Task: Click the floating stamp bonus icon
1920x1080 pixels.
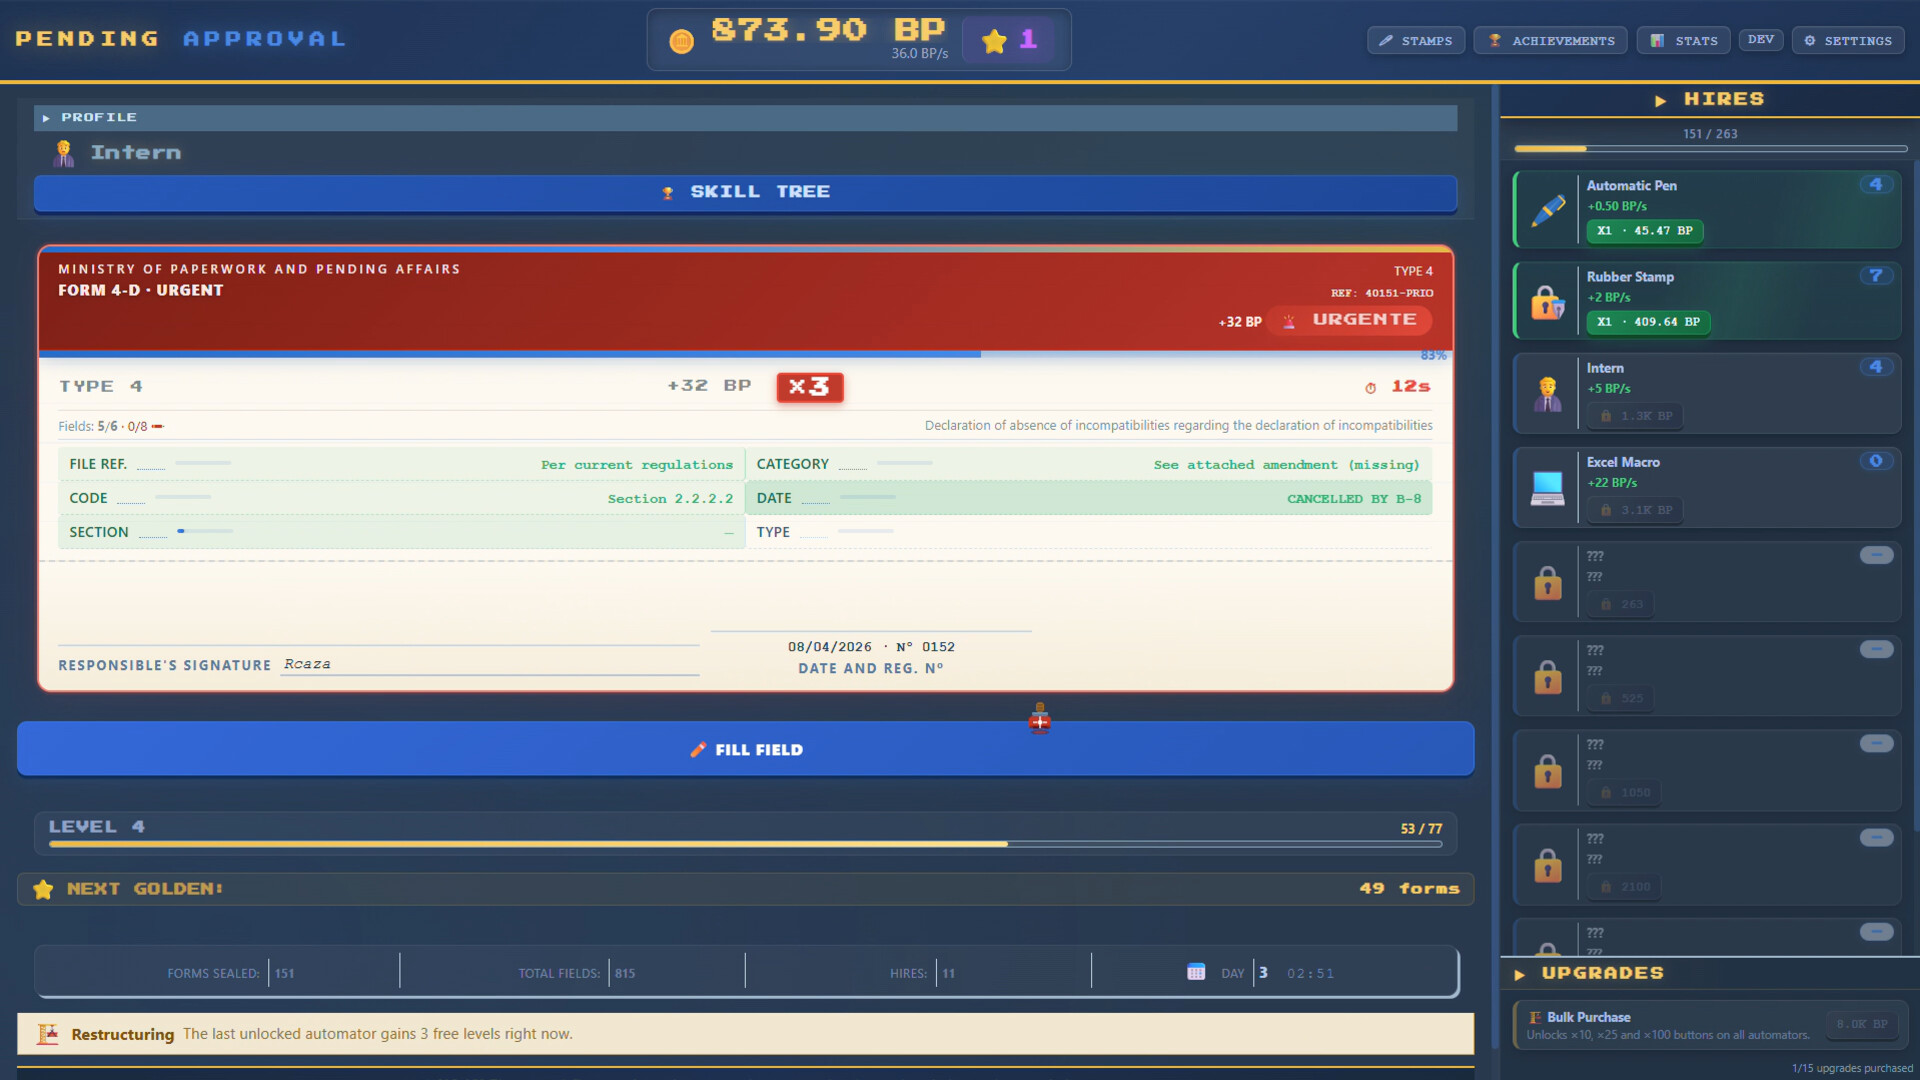Action: [1040, 719]
